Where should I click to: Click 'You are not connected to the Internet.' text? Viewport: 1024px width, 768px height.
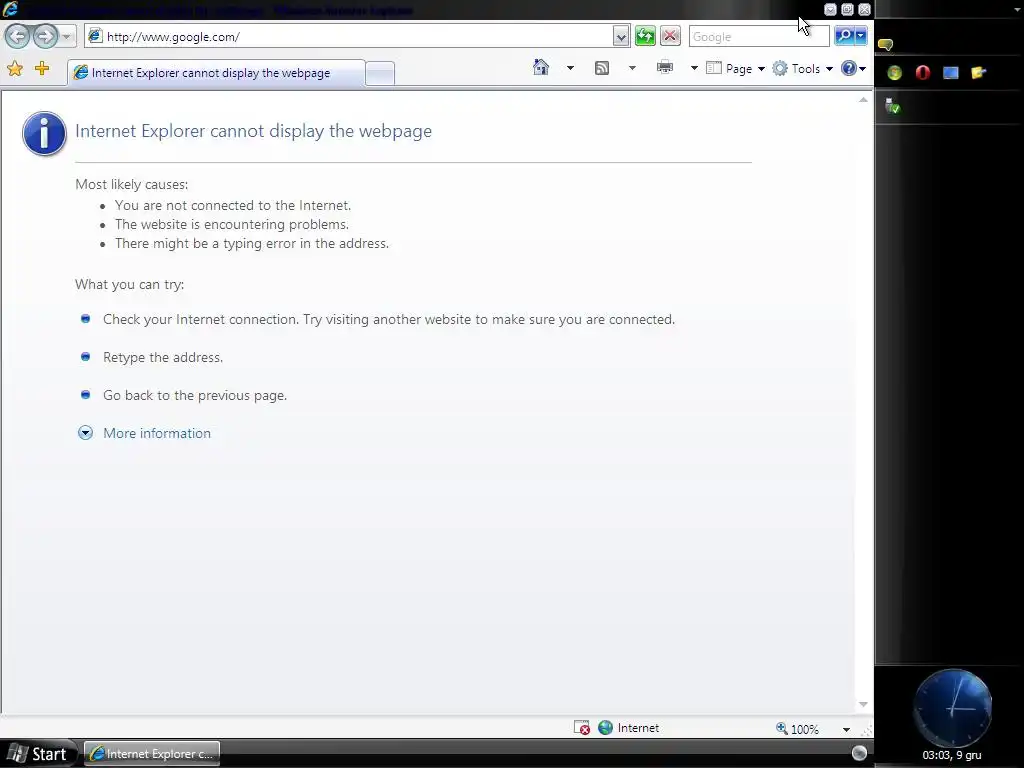(233, 205)
